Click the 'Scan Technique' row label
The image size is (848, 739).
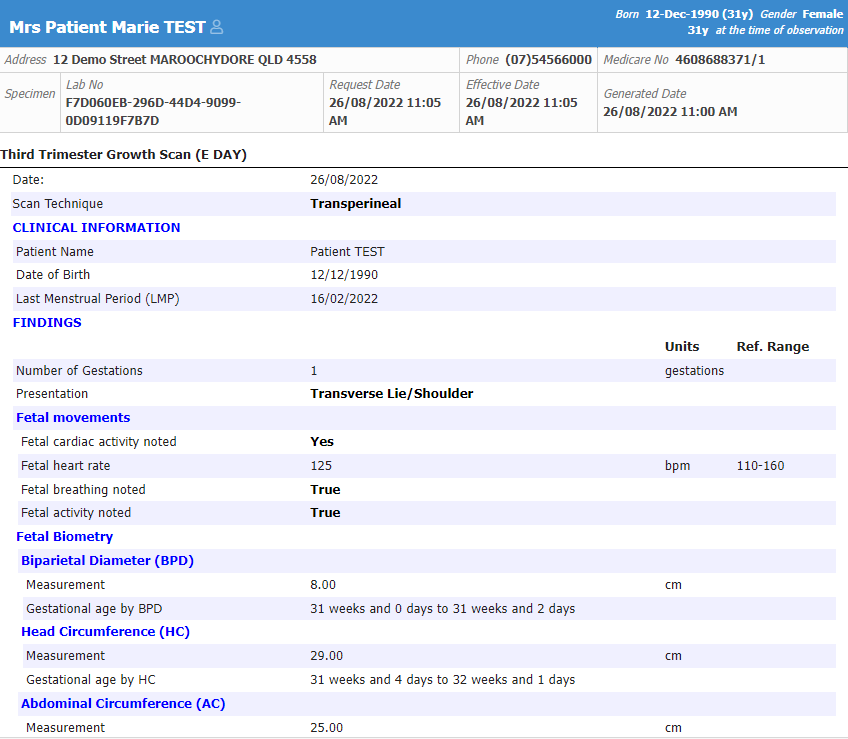[x=57, y=203]
